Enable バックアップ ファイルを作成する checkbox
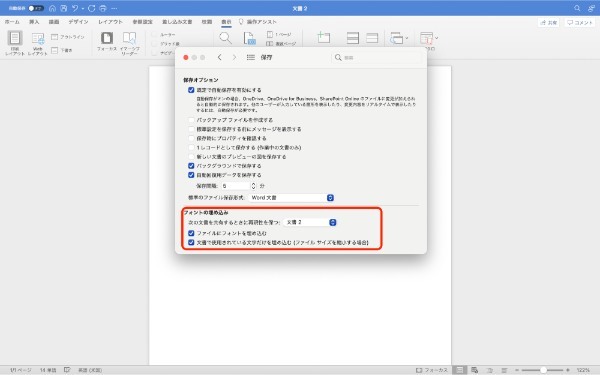Viewport: 600px width, 375px height. pos(191,120)
